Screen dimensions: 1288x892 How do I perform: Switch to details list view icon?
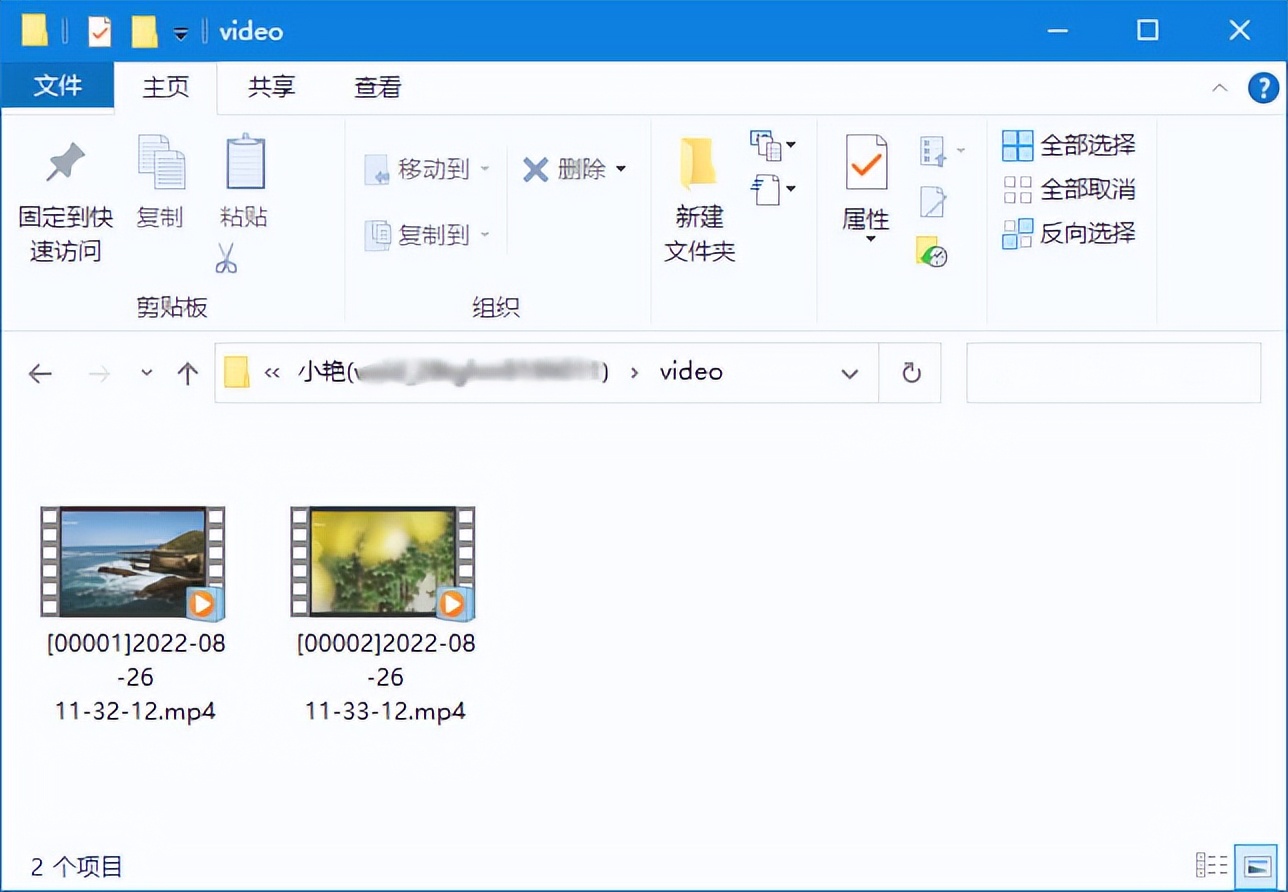tap(1211, 865)
